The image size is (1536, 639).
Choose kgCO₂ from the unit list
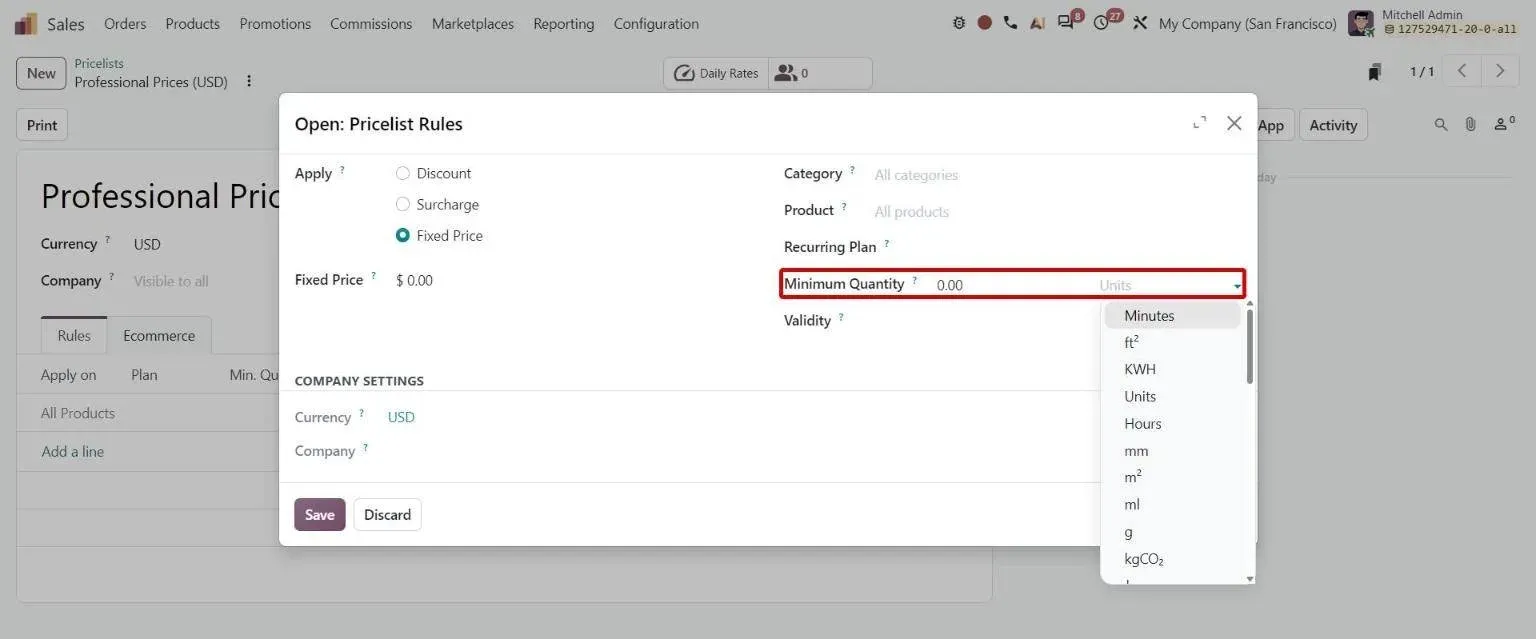pyautogui.click(x=1172, y=559)
